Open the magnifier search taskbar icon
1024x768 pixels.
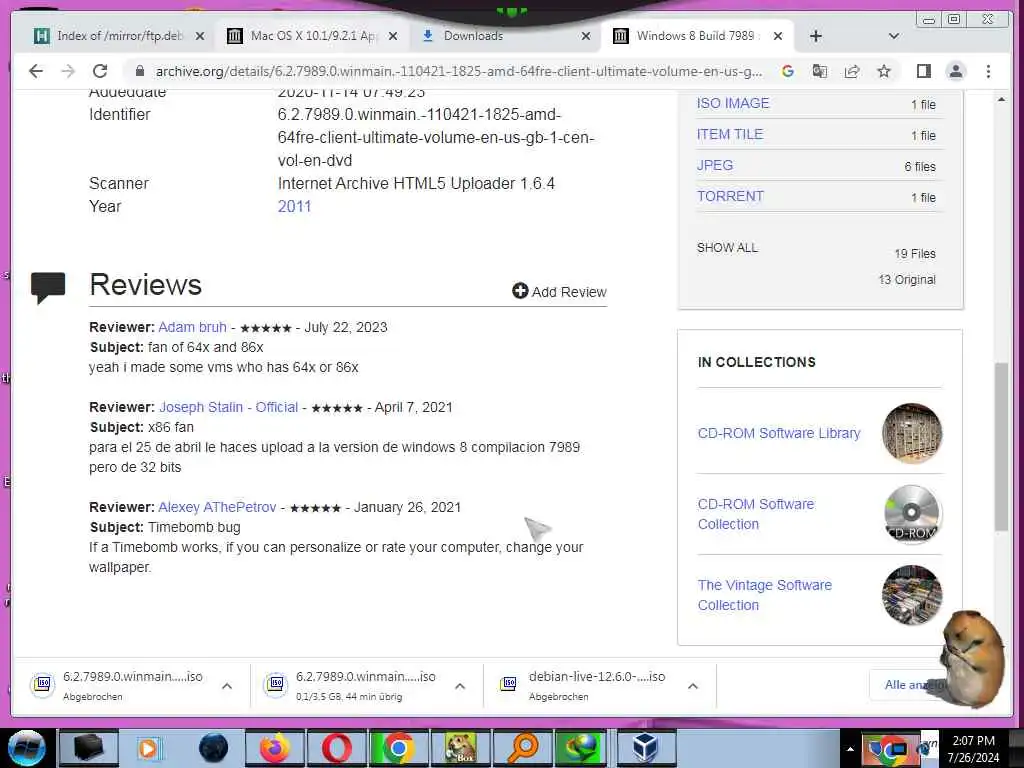522,748
